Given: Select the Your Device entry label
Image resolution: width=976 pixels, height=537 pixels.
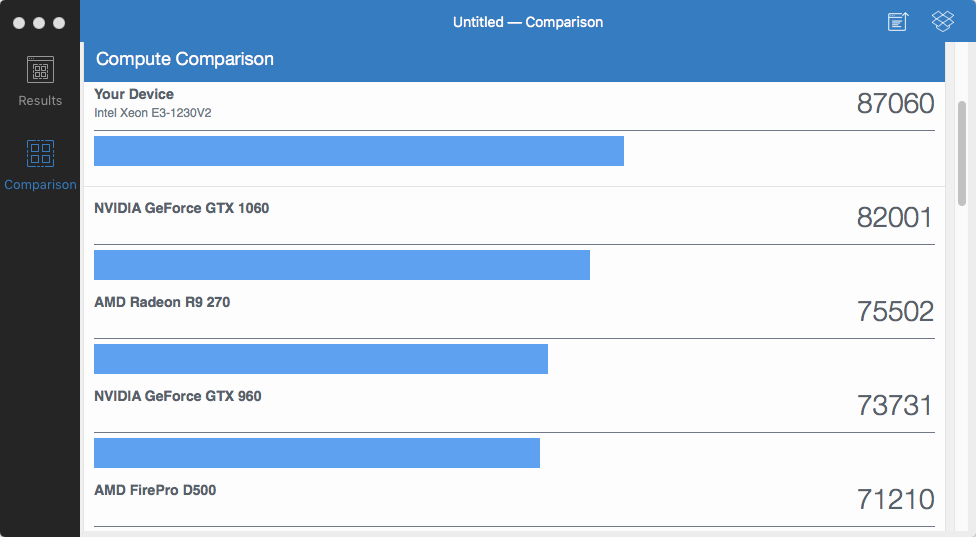Looking at the screenshot, I should point(134,94).
